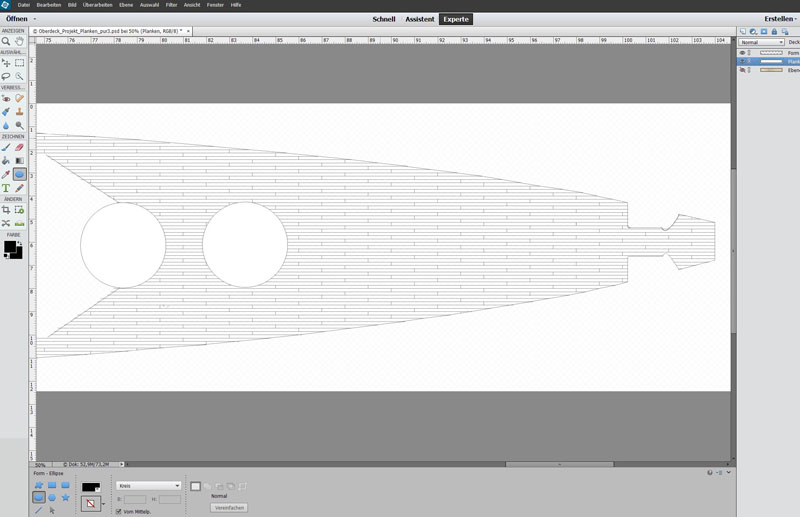Image resolution: width=800 pixels, height=517 pixels.
Task: Expand the 'Erstellen' dropdown
Action: [780, 19]
